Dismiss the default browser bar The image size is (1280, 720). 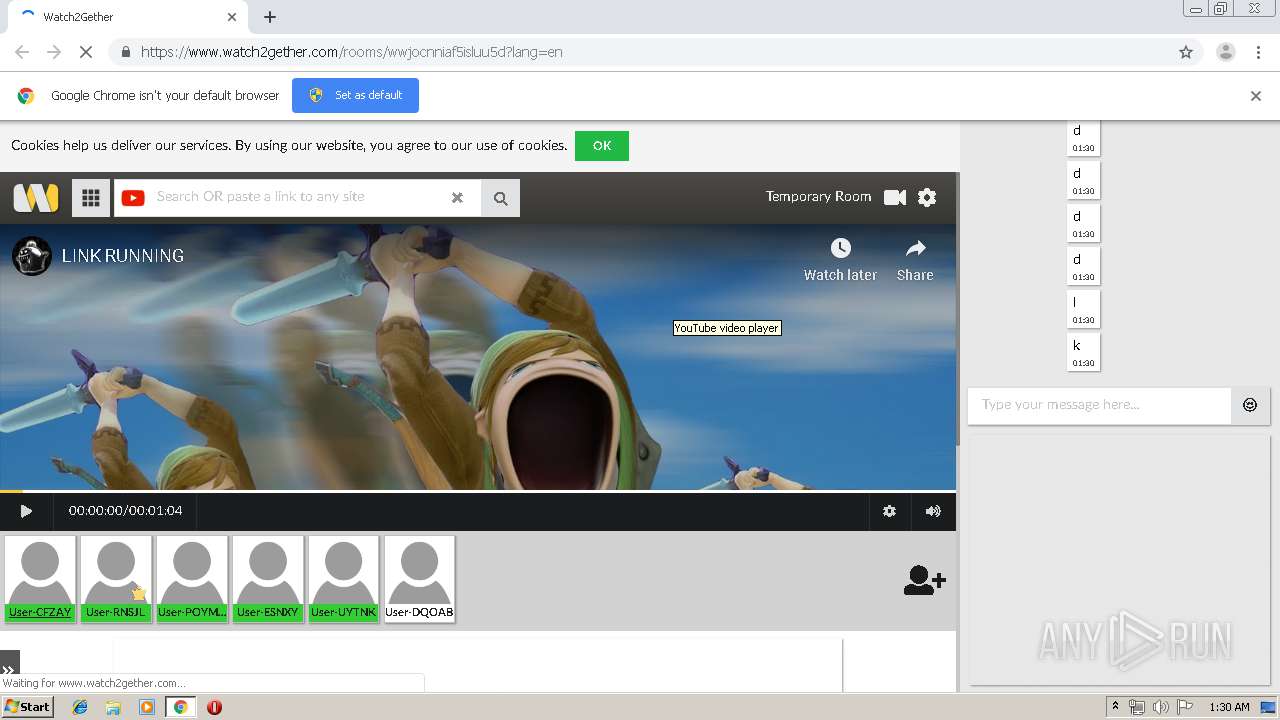click(x=1256, y=96)
